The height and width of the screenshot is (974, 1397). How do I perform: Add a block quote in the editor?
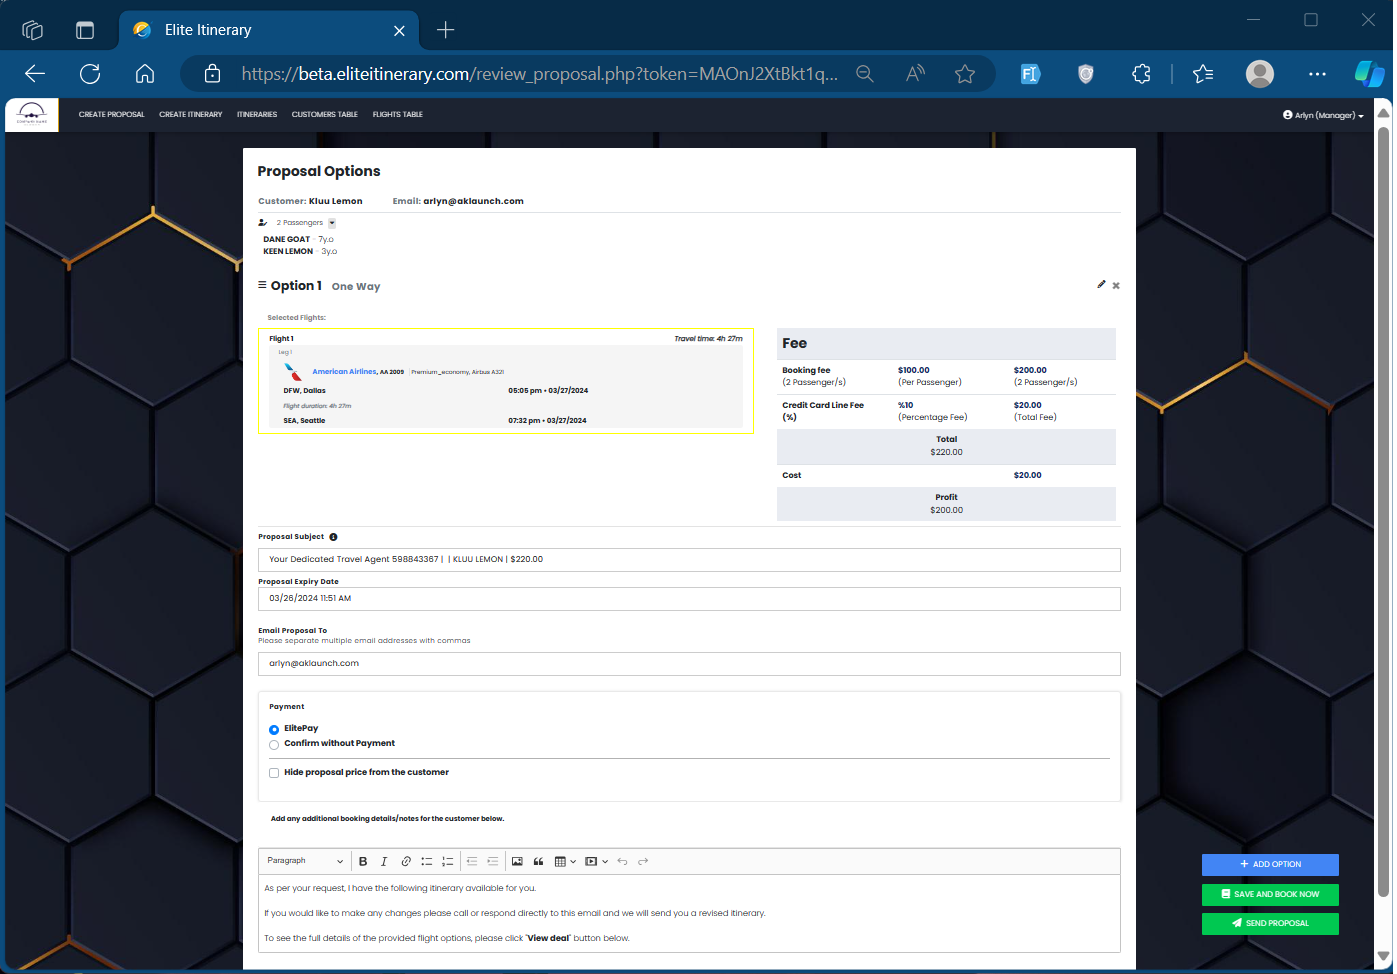(538, 861)
